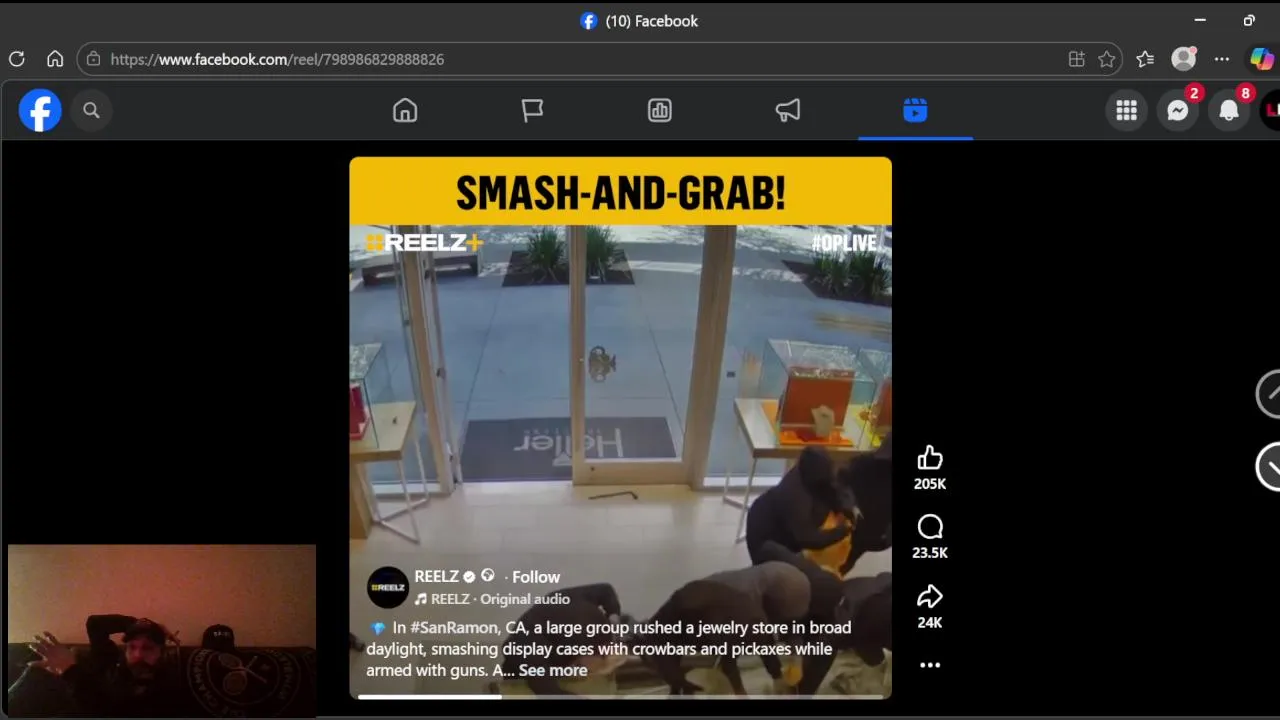Open the Professional dashboard chart icon
The height and width of the screenshot is (720, 1280).
click(660, 110)
